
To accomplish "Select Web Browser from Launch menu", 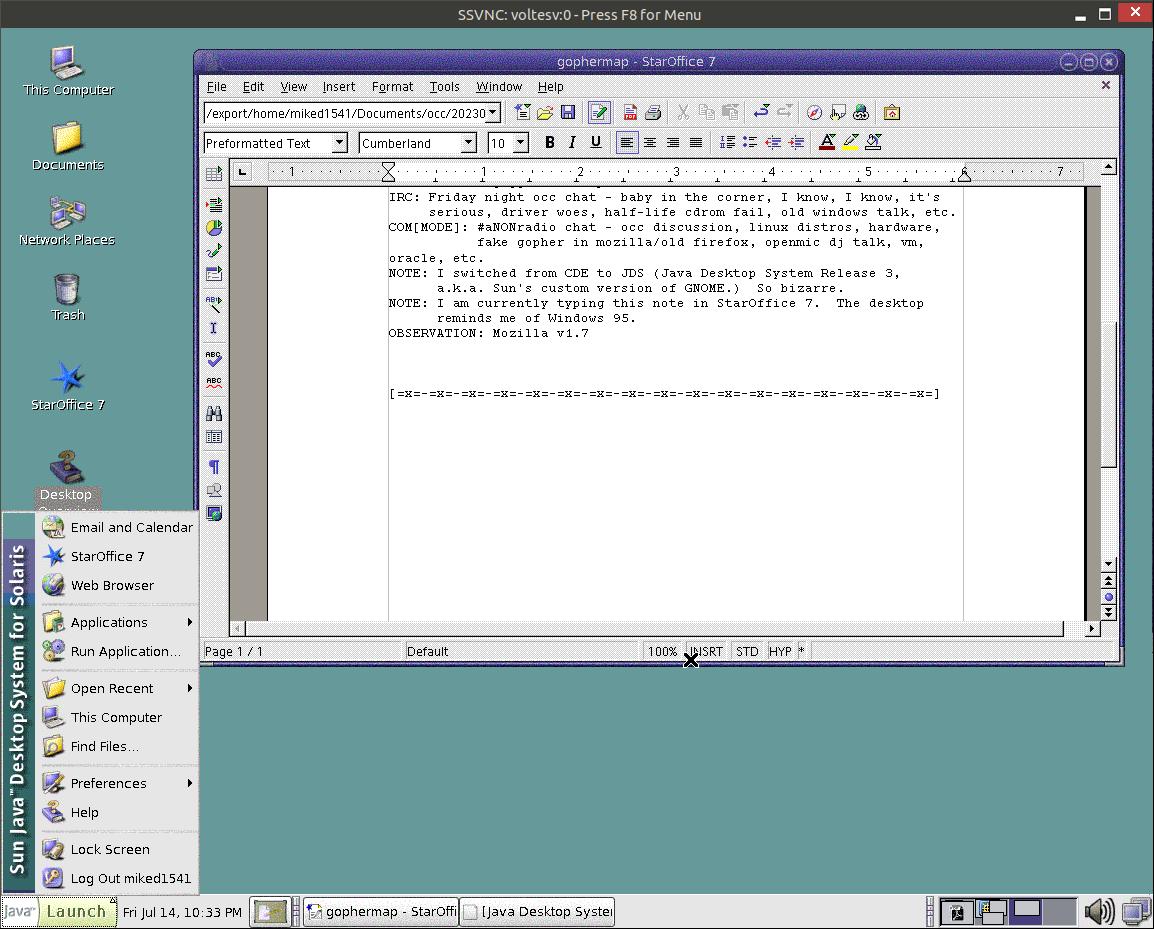I will point(112,585).
